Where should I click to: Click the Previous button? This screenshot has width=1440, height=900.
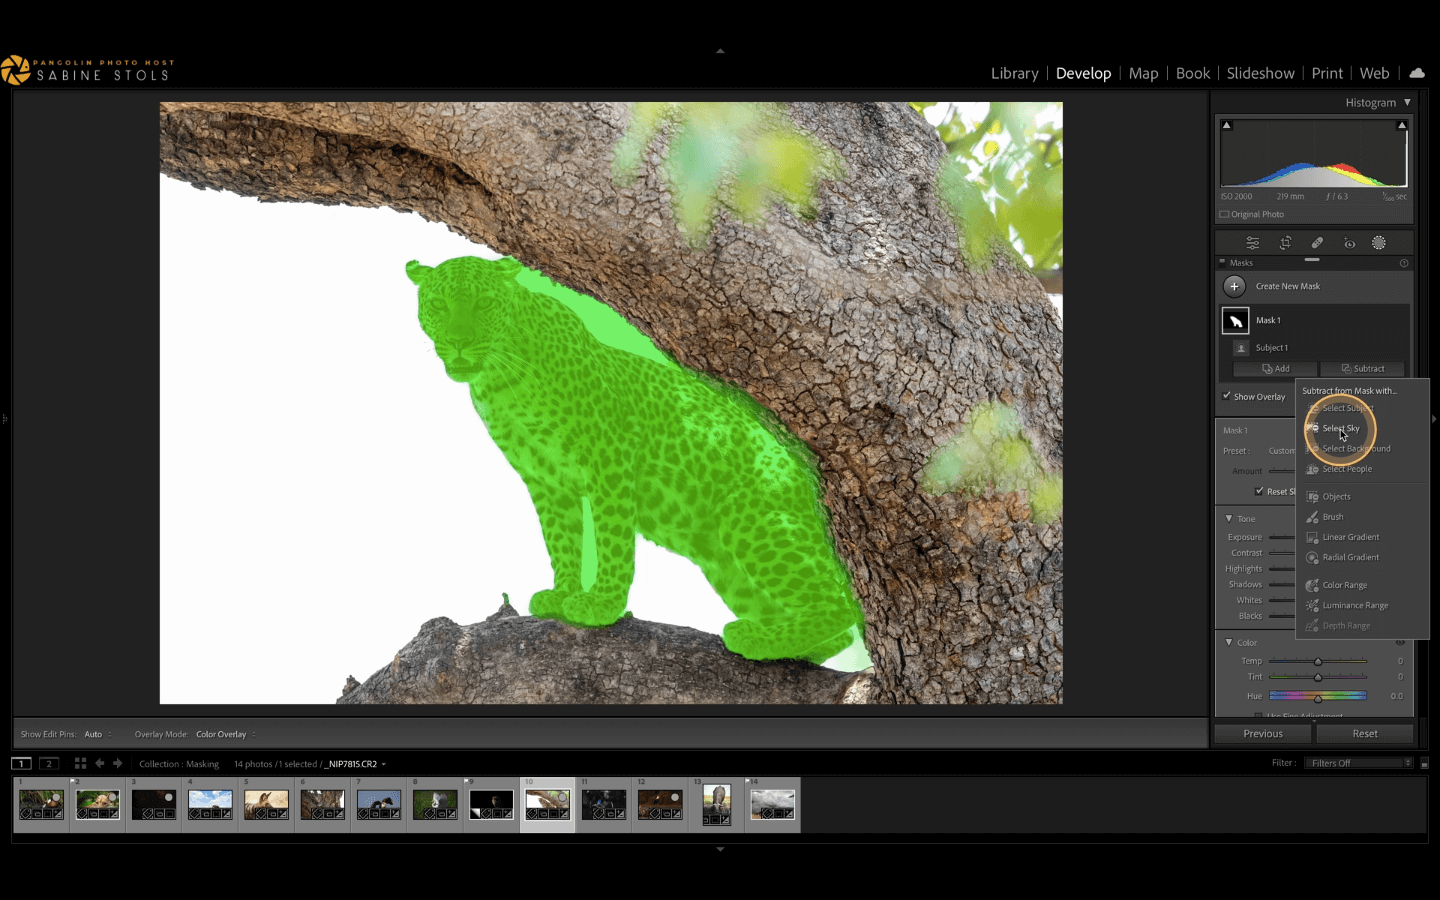[x=1263, y=734]
